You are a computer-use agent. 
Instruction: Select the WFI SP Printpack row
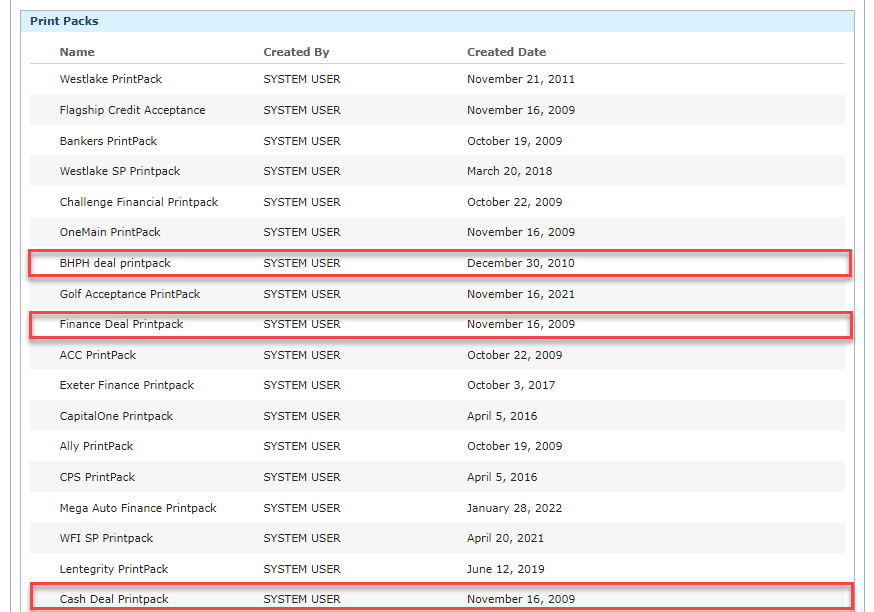[108, 538]
